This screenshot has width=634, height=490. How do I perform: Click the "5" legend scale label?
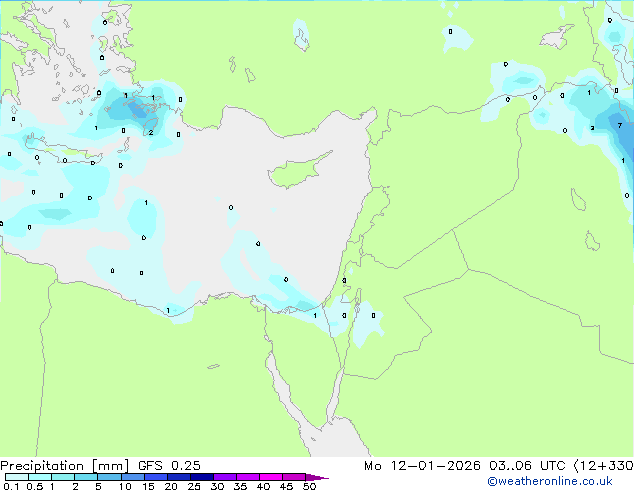pos(98,486)
